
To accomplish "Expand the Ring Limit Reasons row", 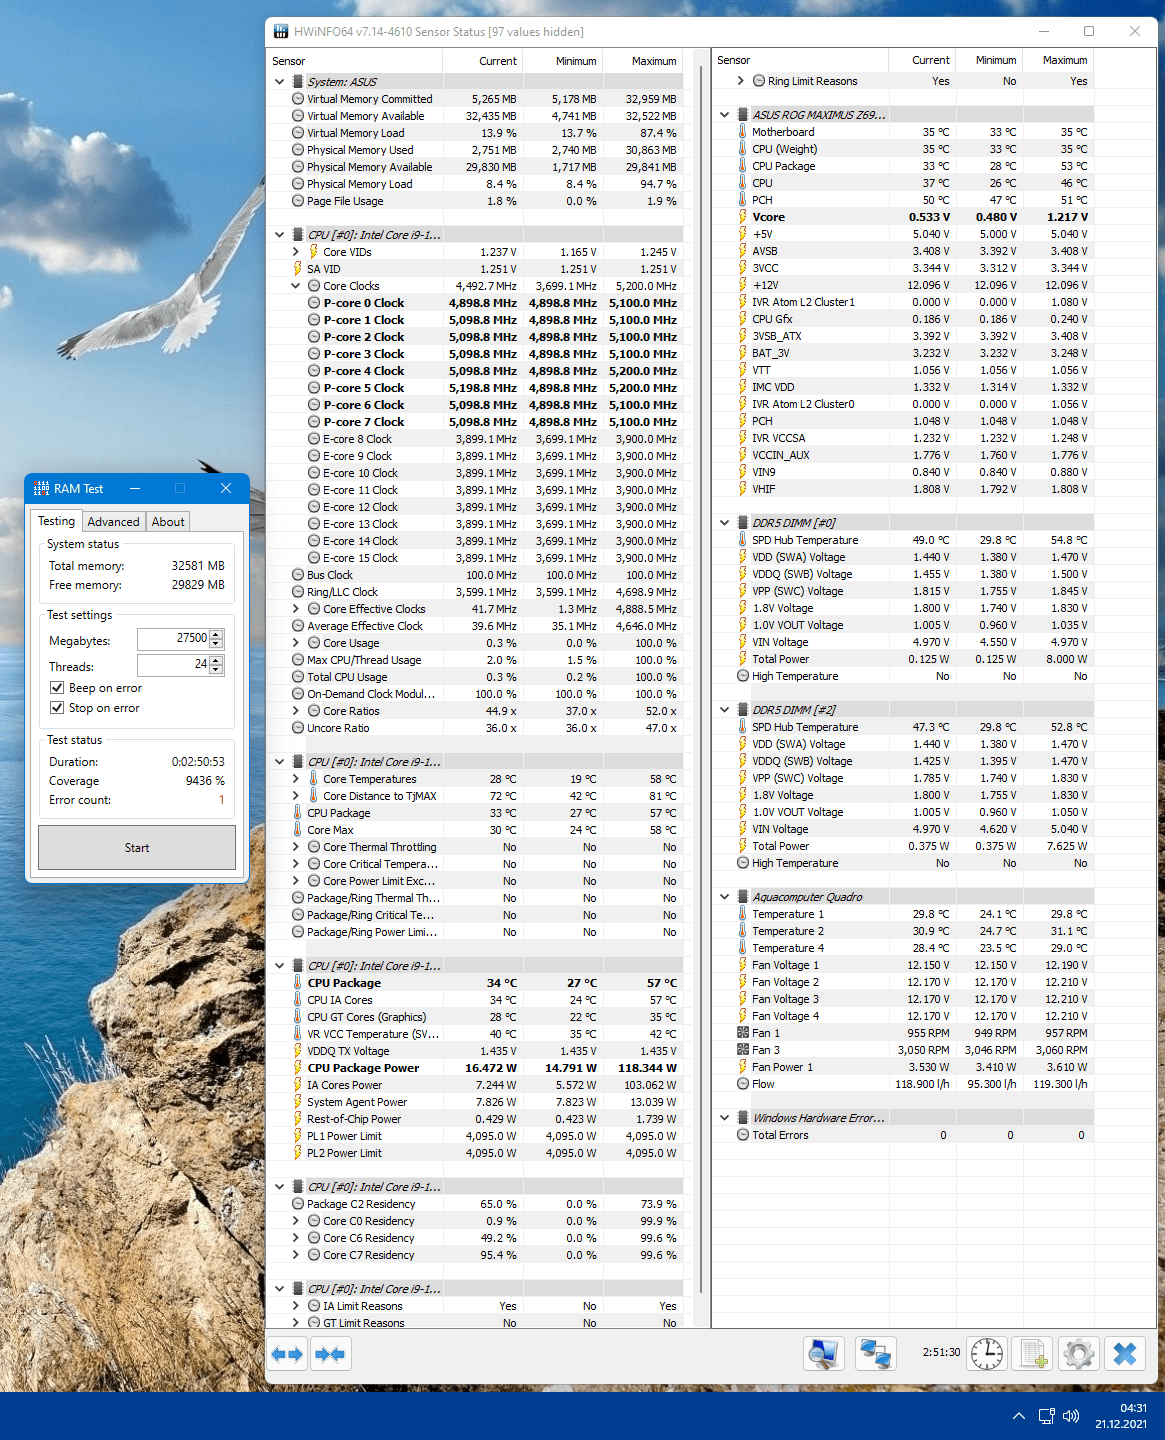I will [741, 81].
